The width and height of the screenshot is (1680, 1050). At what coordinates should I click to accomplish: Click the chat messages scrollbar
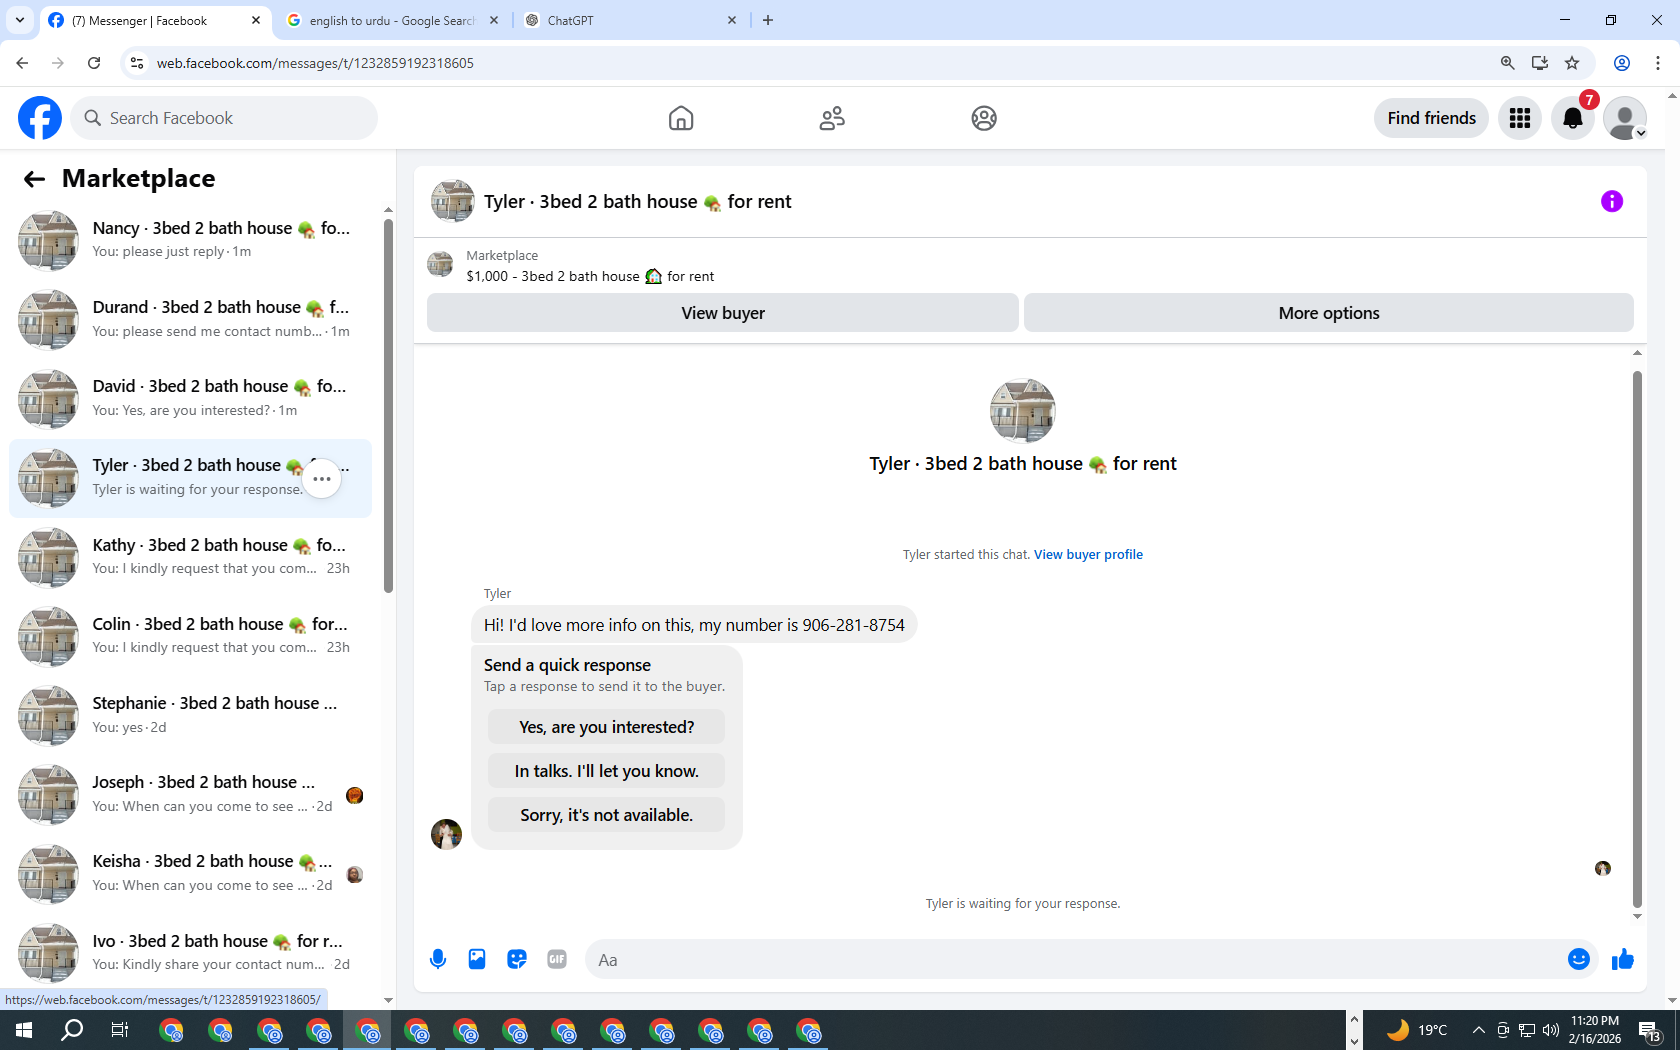coord(1637,638)
